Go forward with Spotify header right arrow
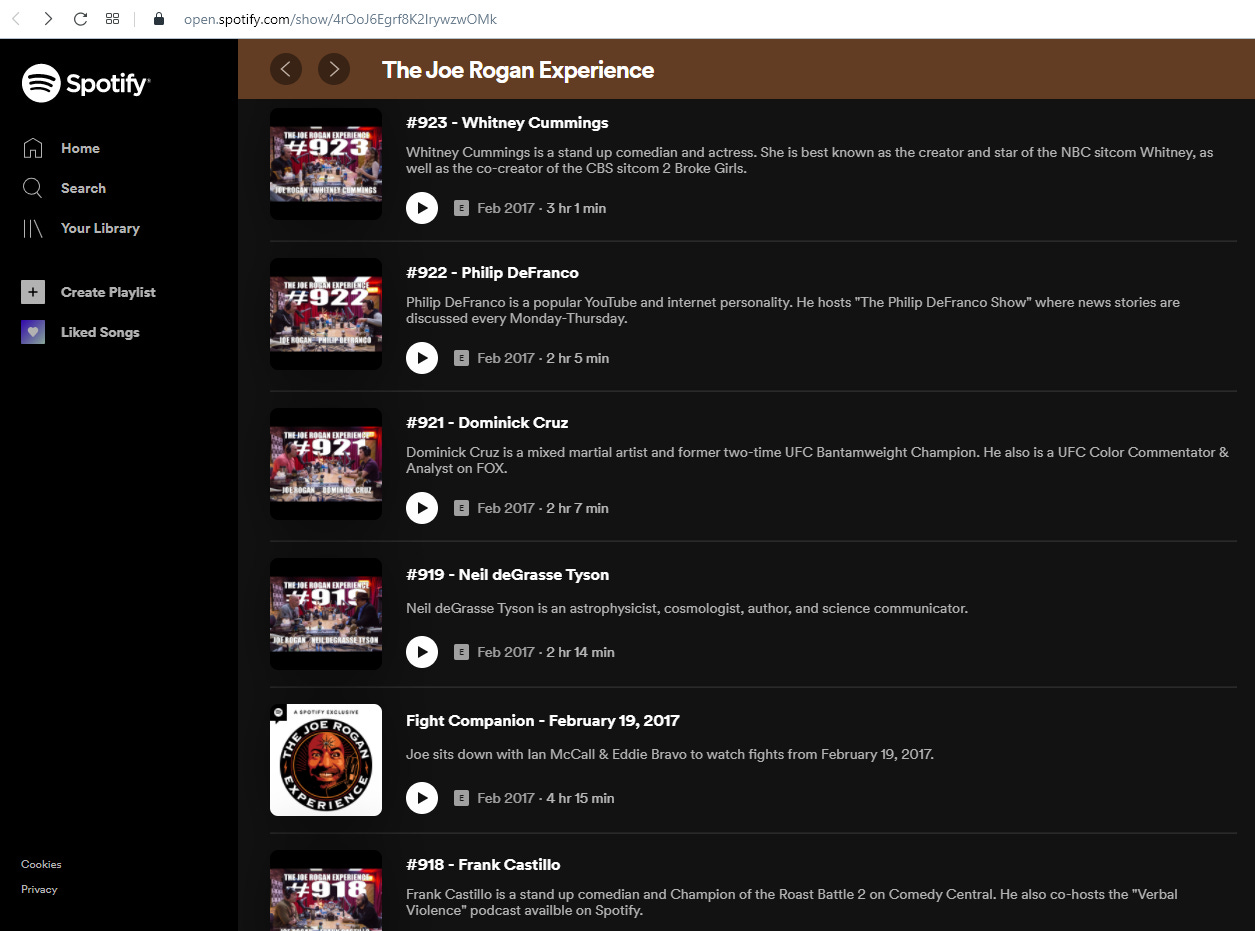The width and height of the screenshot is (1255, 931). 334,69
